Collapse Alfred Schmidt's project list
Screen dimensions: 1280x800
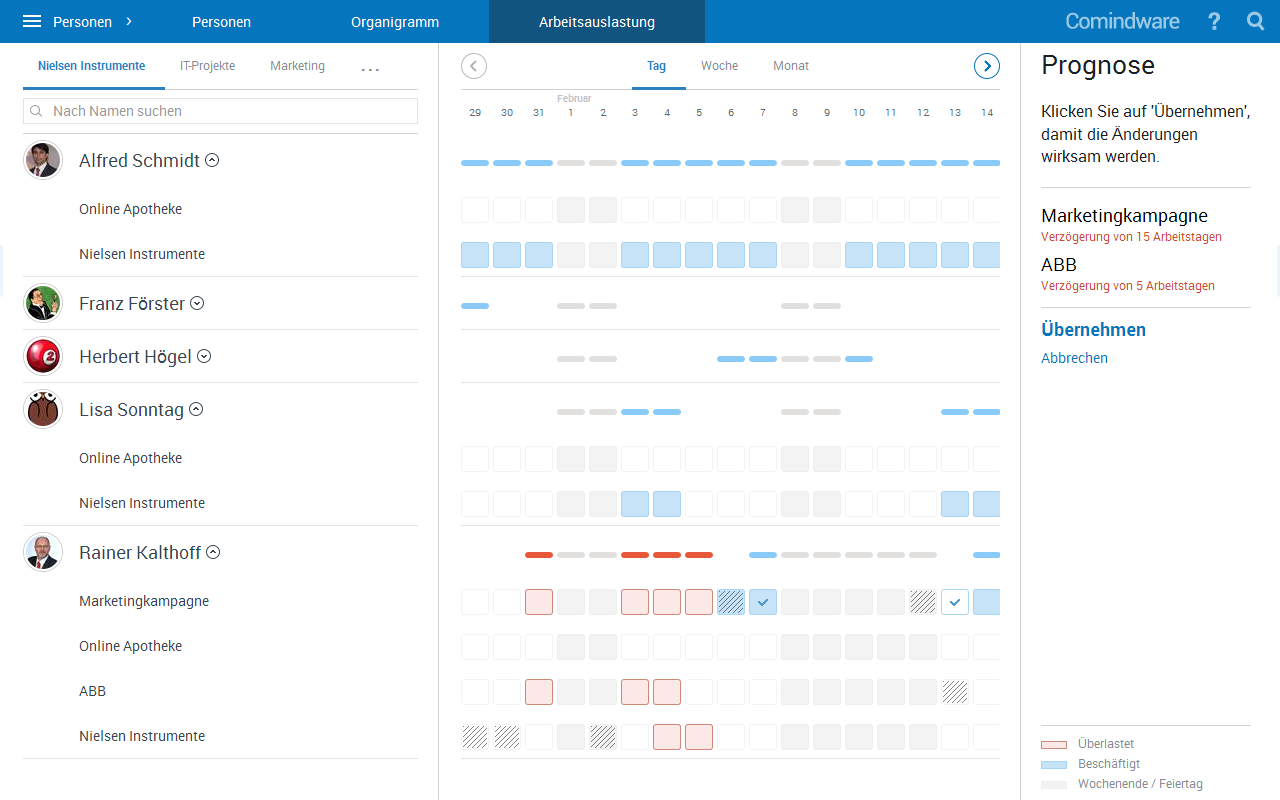click(212, 160)
